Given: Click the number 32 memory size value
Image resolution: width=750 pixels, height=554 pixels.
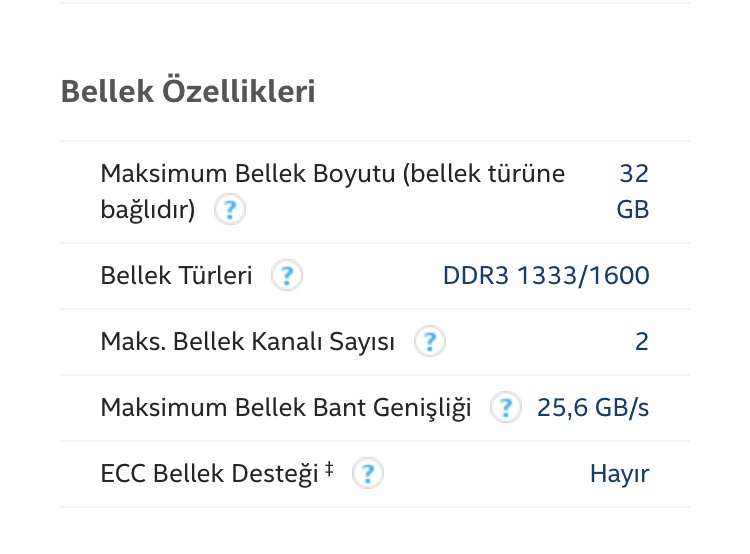Looking at the screenshot, I should (634, 173).
